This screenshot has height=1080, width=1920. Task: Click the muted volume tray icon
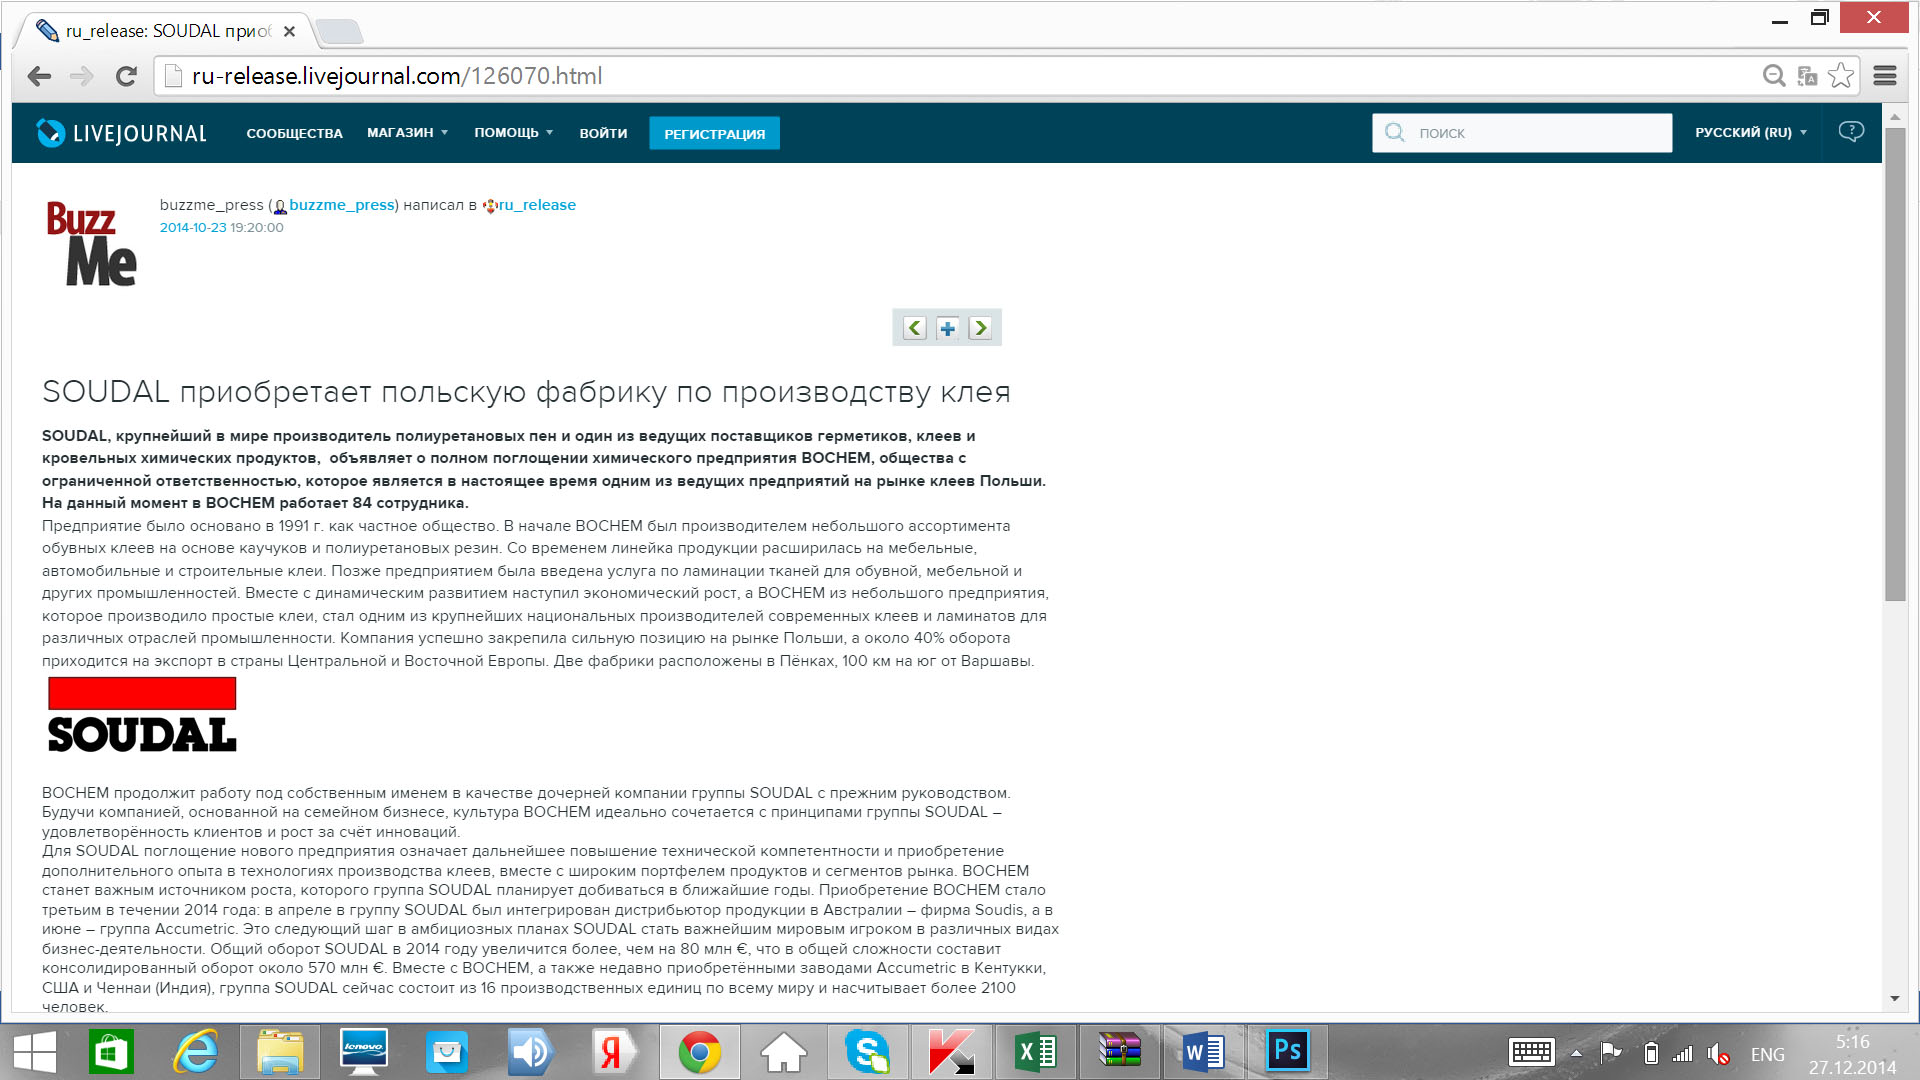click(x=1719, y=1053)
